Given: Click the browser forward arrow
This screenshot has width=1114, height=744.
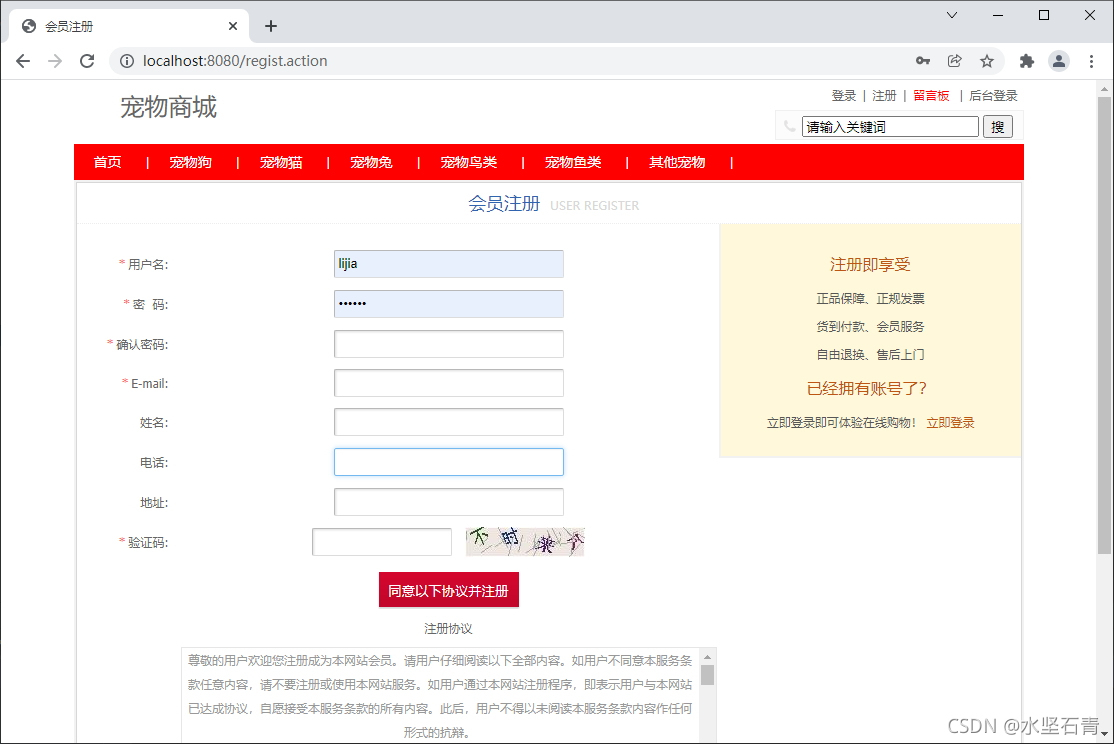Looking at the screenshot, I should point(55,61).
